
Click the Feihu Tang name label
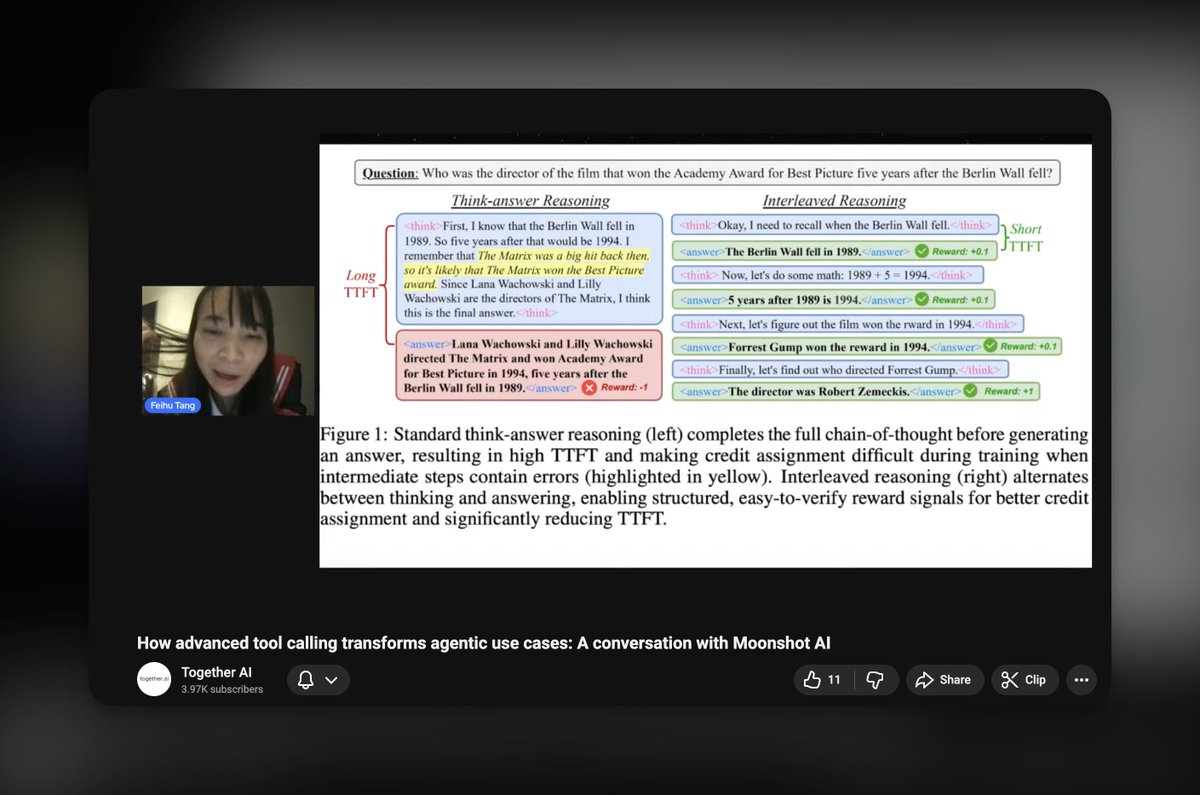point(174,407)
